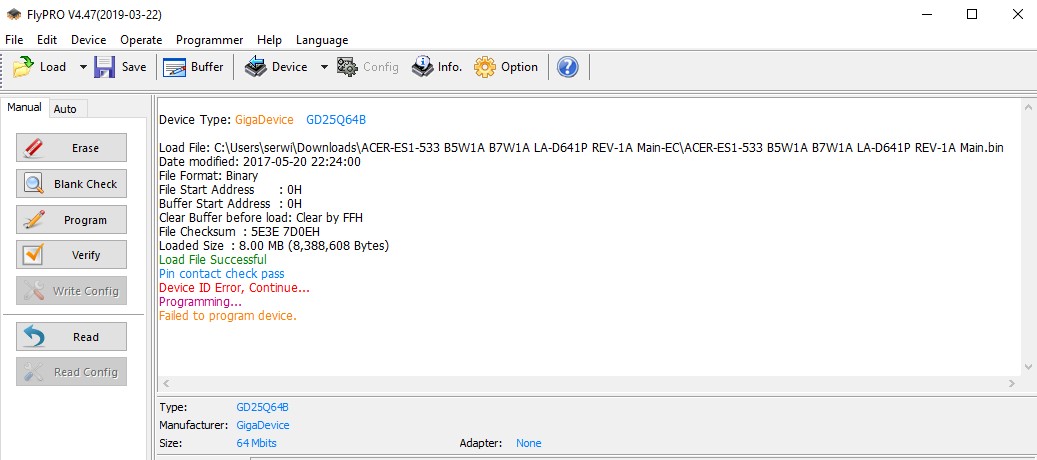Click the Save floppy disk icon
This screenshot has height=460, width=1037.
click(104, 67)
